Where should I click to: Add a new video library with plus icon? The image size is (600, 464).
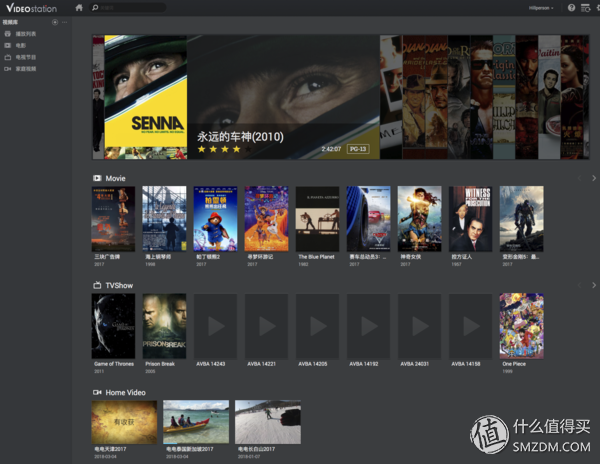(55, 22)
